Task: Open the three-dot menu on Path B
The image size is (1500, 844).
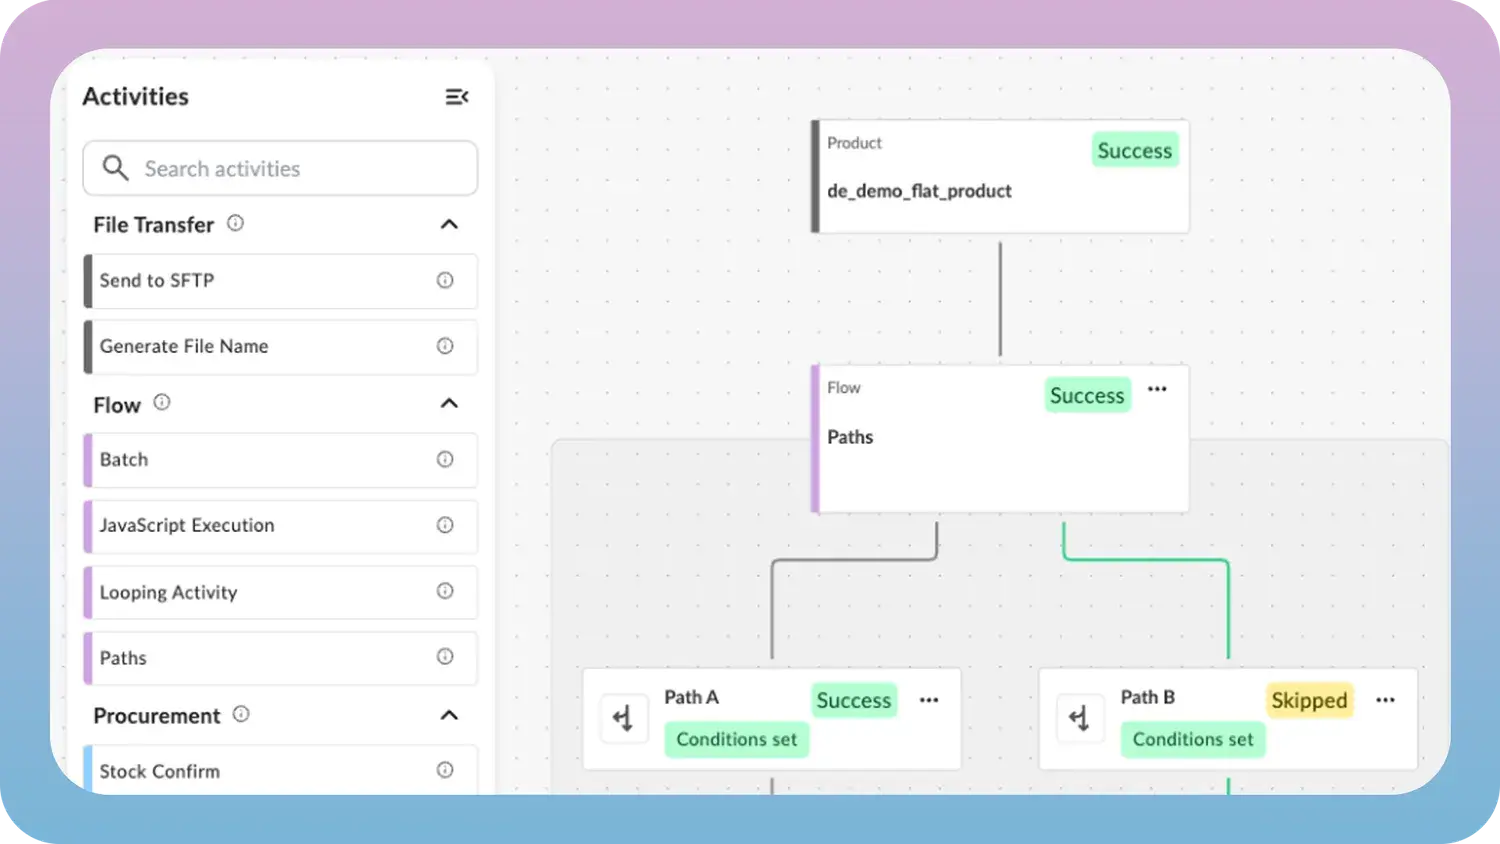Action: (1385, 700)
